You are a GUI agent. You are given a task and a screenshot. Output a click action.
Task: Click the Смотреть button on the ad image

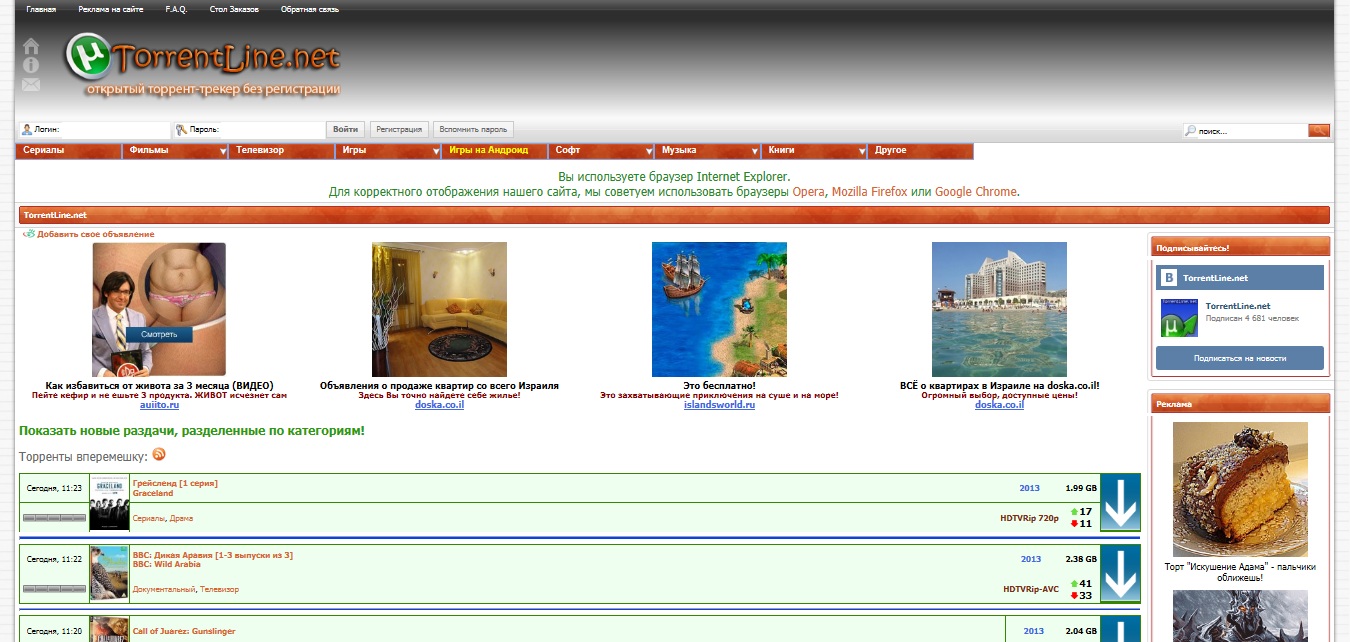click(159, 335)
